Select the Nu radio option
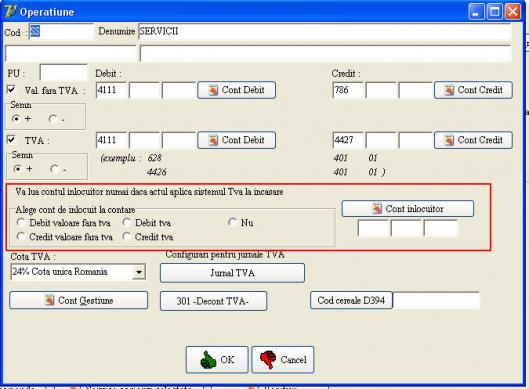 (x=232, y=222)
